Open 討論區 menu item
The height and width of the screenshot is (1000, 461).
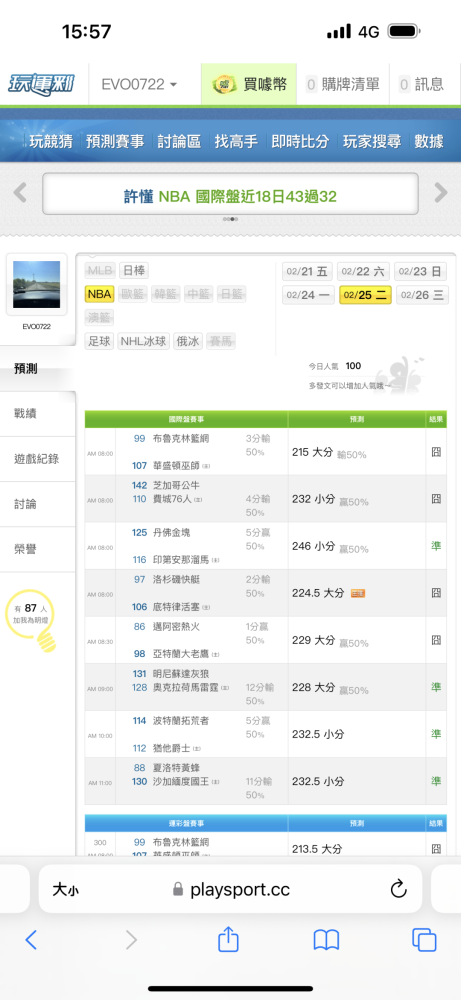pos(179,142)
